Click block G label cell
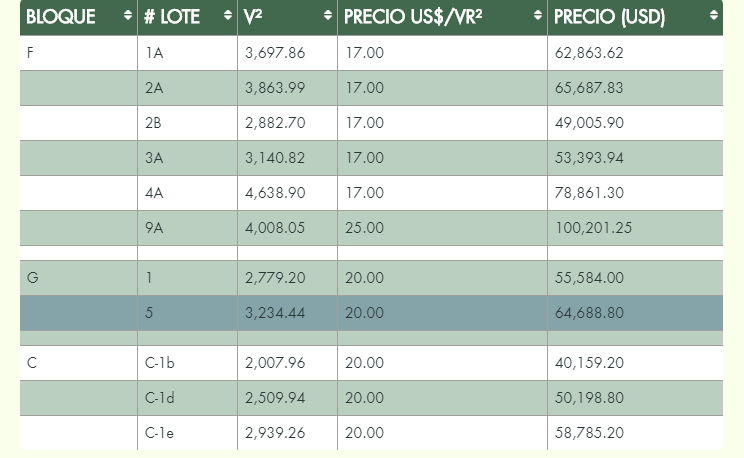Viewport: 744px width, 458px height. click(x=33, y=278)
